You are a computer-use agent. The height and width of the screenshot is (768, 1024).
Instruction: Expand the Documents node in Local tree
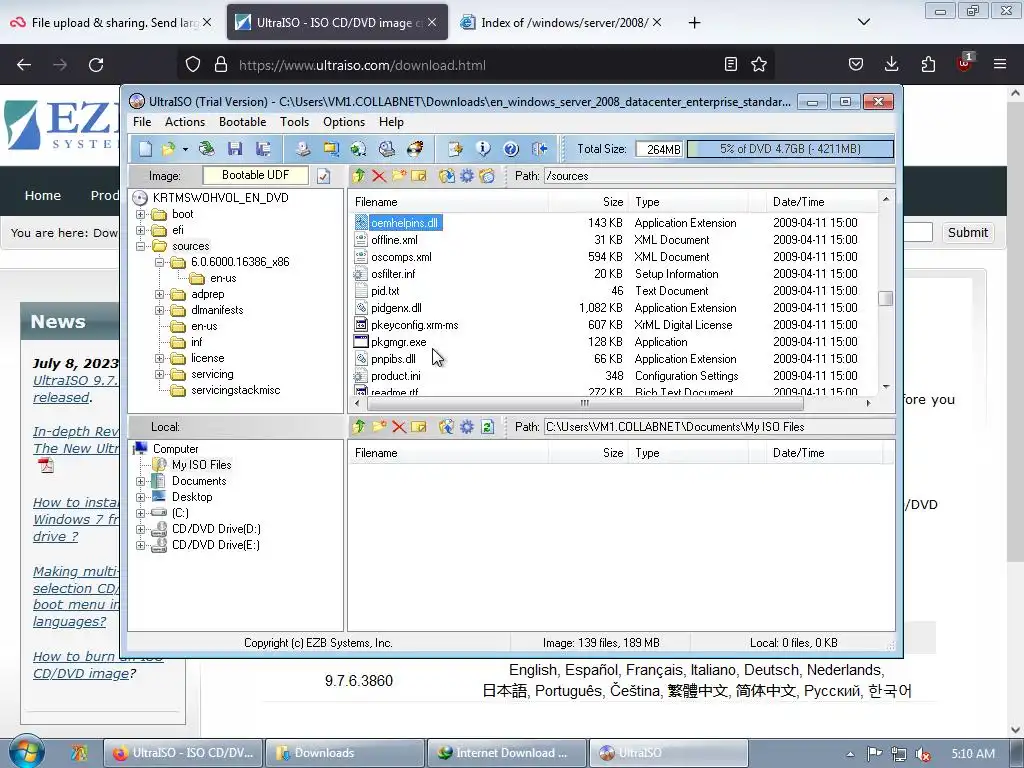click(x=140, y=481)
